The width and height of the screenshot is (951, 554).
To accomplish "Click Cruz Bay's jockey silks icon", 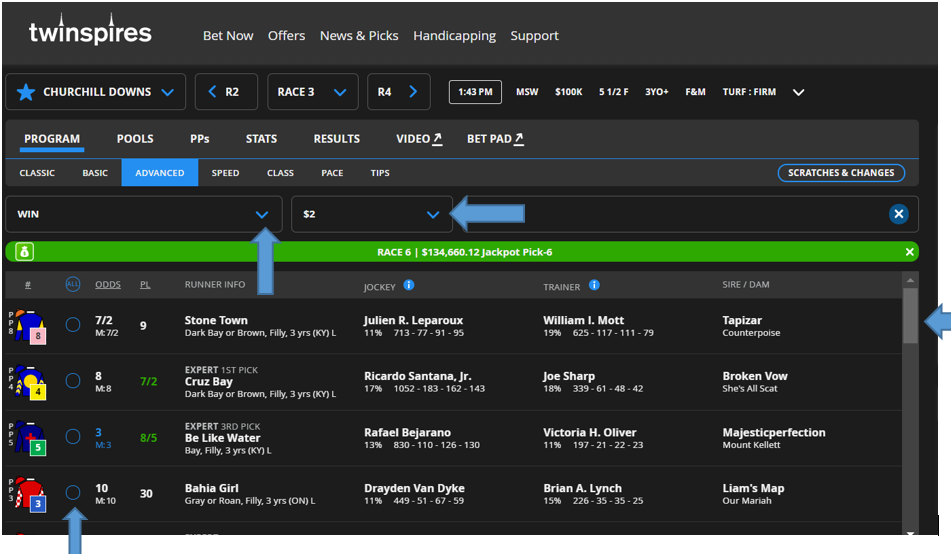I will click(x=30, y=382).
